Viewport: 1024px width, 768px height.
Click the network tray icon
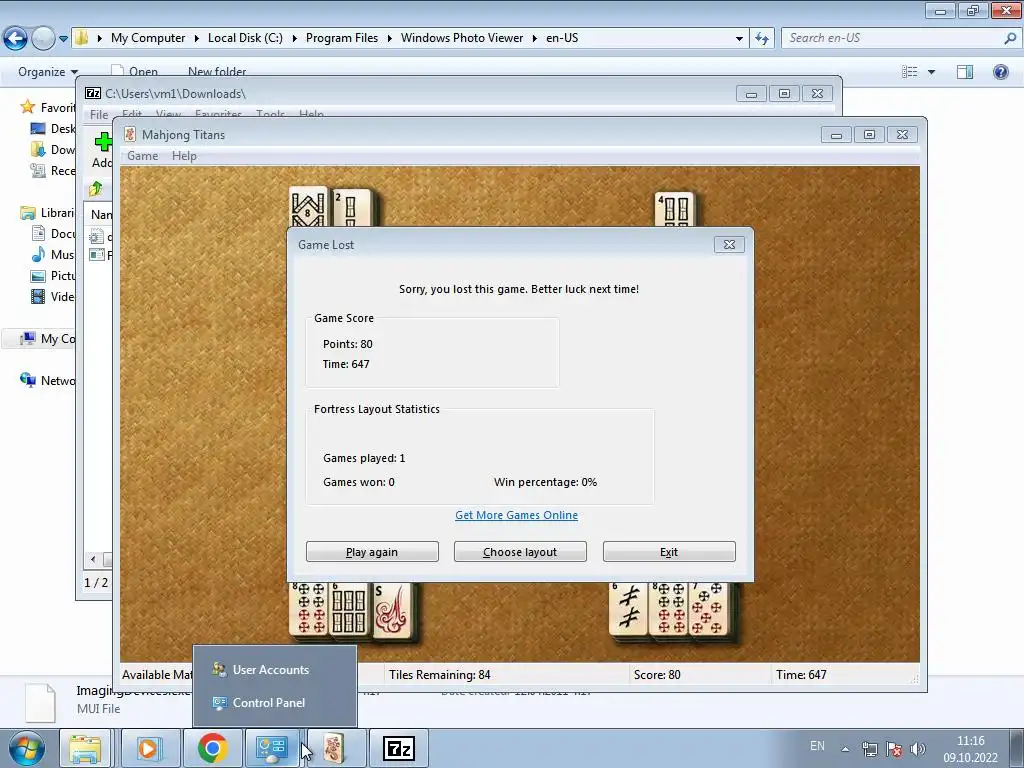[x=869, y=749]
